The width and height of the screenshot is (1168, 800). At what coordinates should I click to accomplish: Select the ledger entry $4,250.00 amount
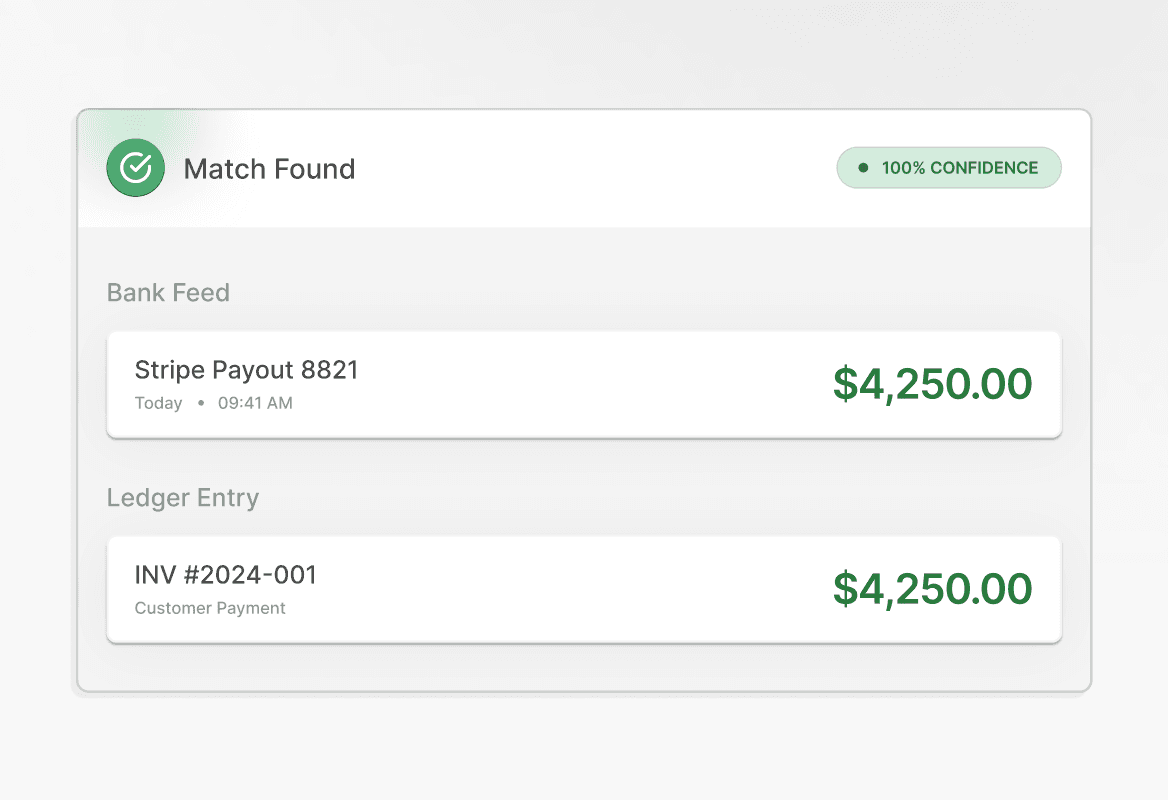(x=932, y=589)
